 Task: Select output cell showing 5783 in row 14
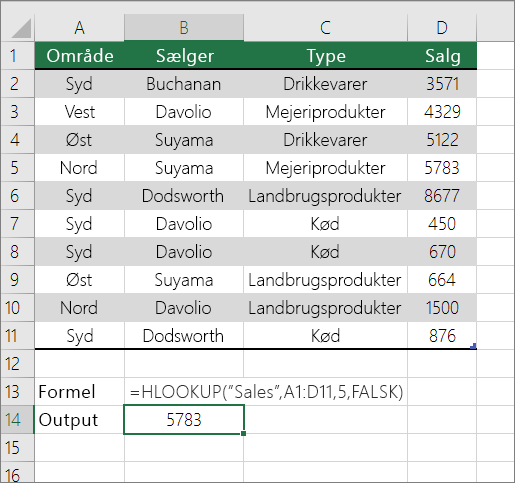(x=184, y=420)
